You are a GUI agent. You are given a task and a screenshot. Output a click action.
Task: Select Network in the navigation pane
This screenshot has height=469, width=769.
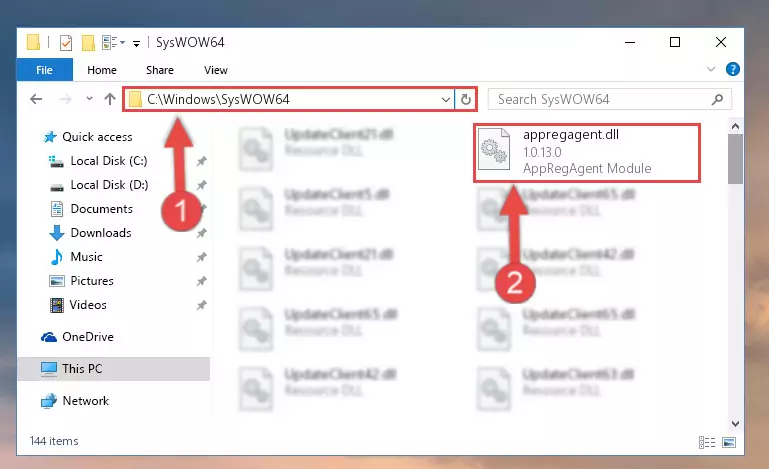(x=85, y=401)
